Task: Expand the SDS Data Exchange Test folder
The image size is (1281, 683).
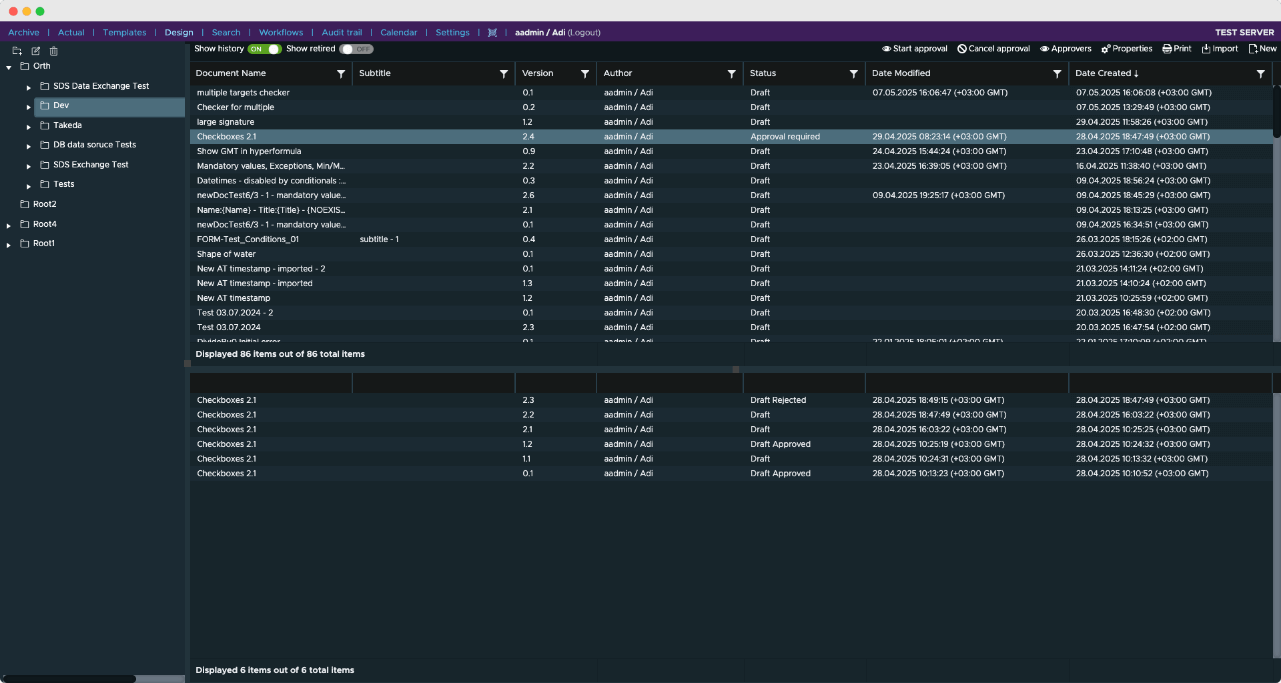Action: click(x=29, y=87)
